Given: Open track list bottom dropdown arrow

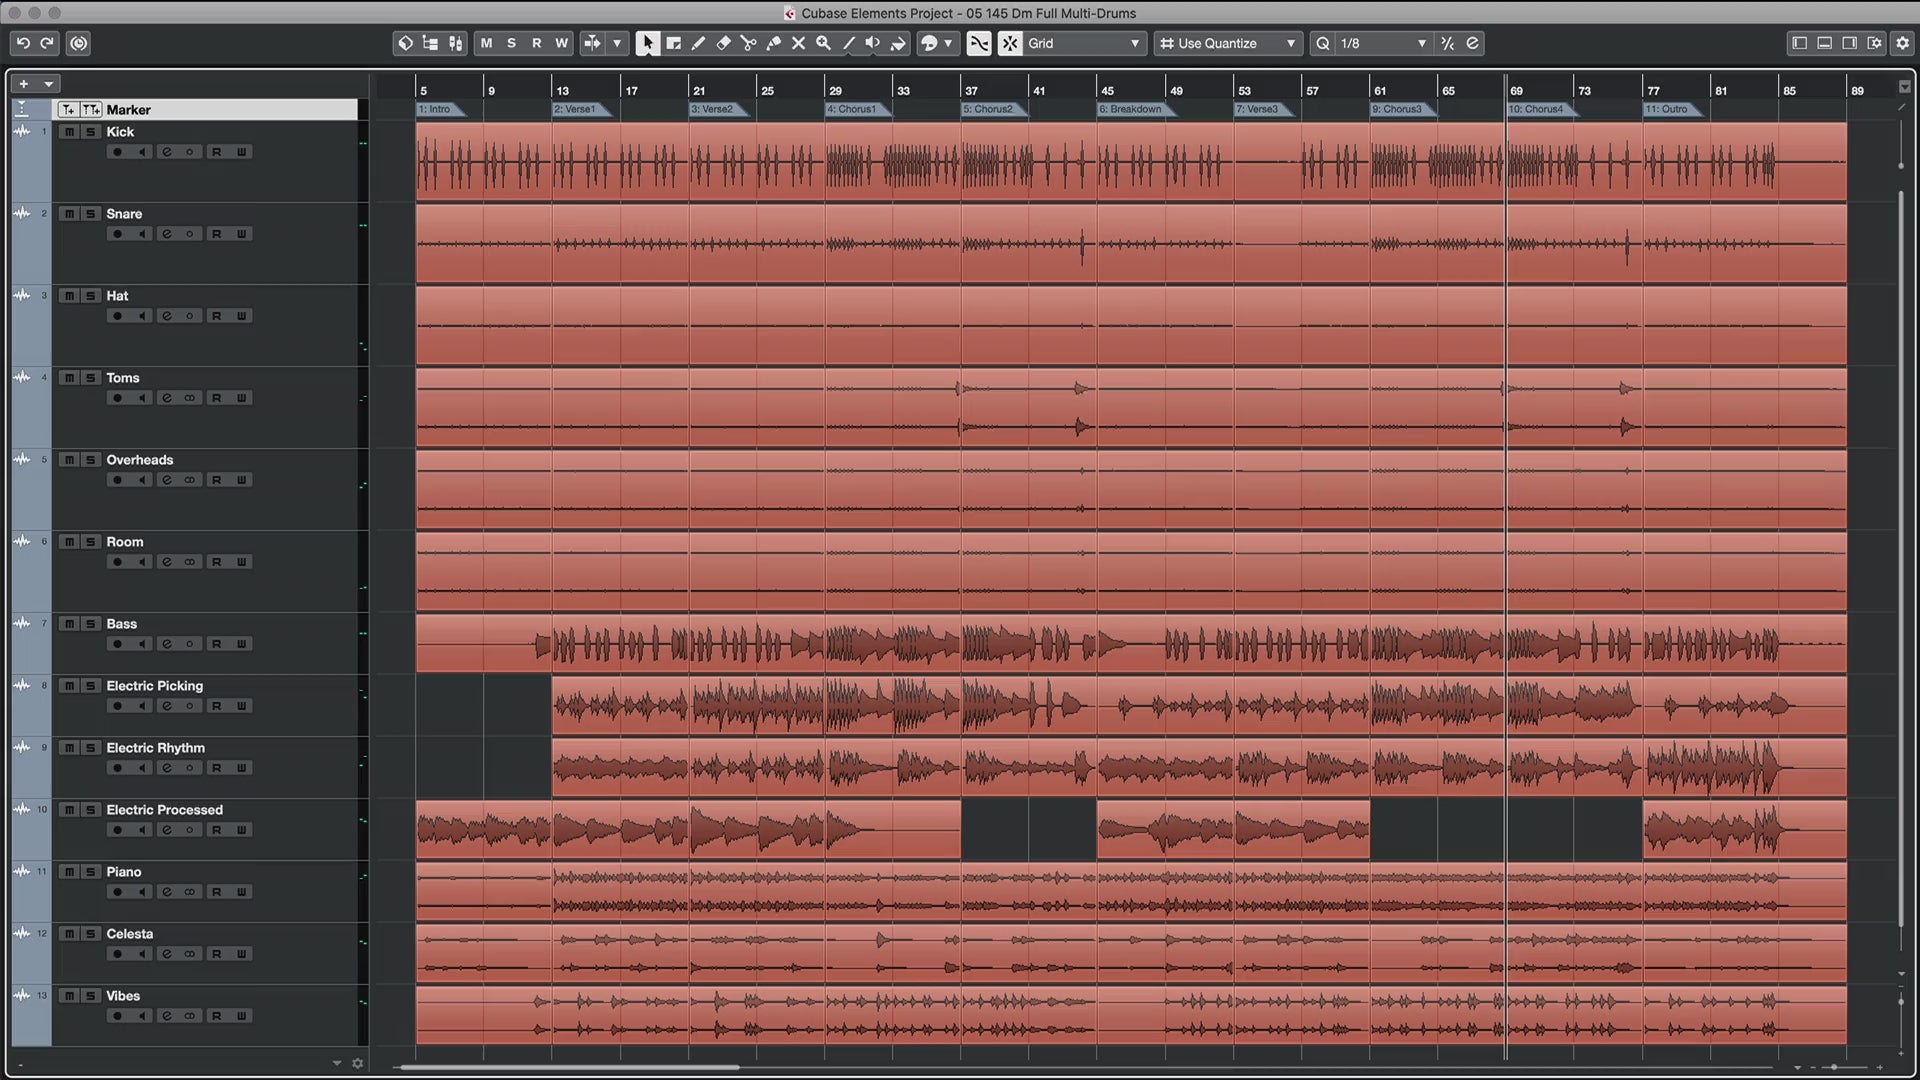Looking at the screenshot, I should click(x=336, y=1064).
